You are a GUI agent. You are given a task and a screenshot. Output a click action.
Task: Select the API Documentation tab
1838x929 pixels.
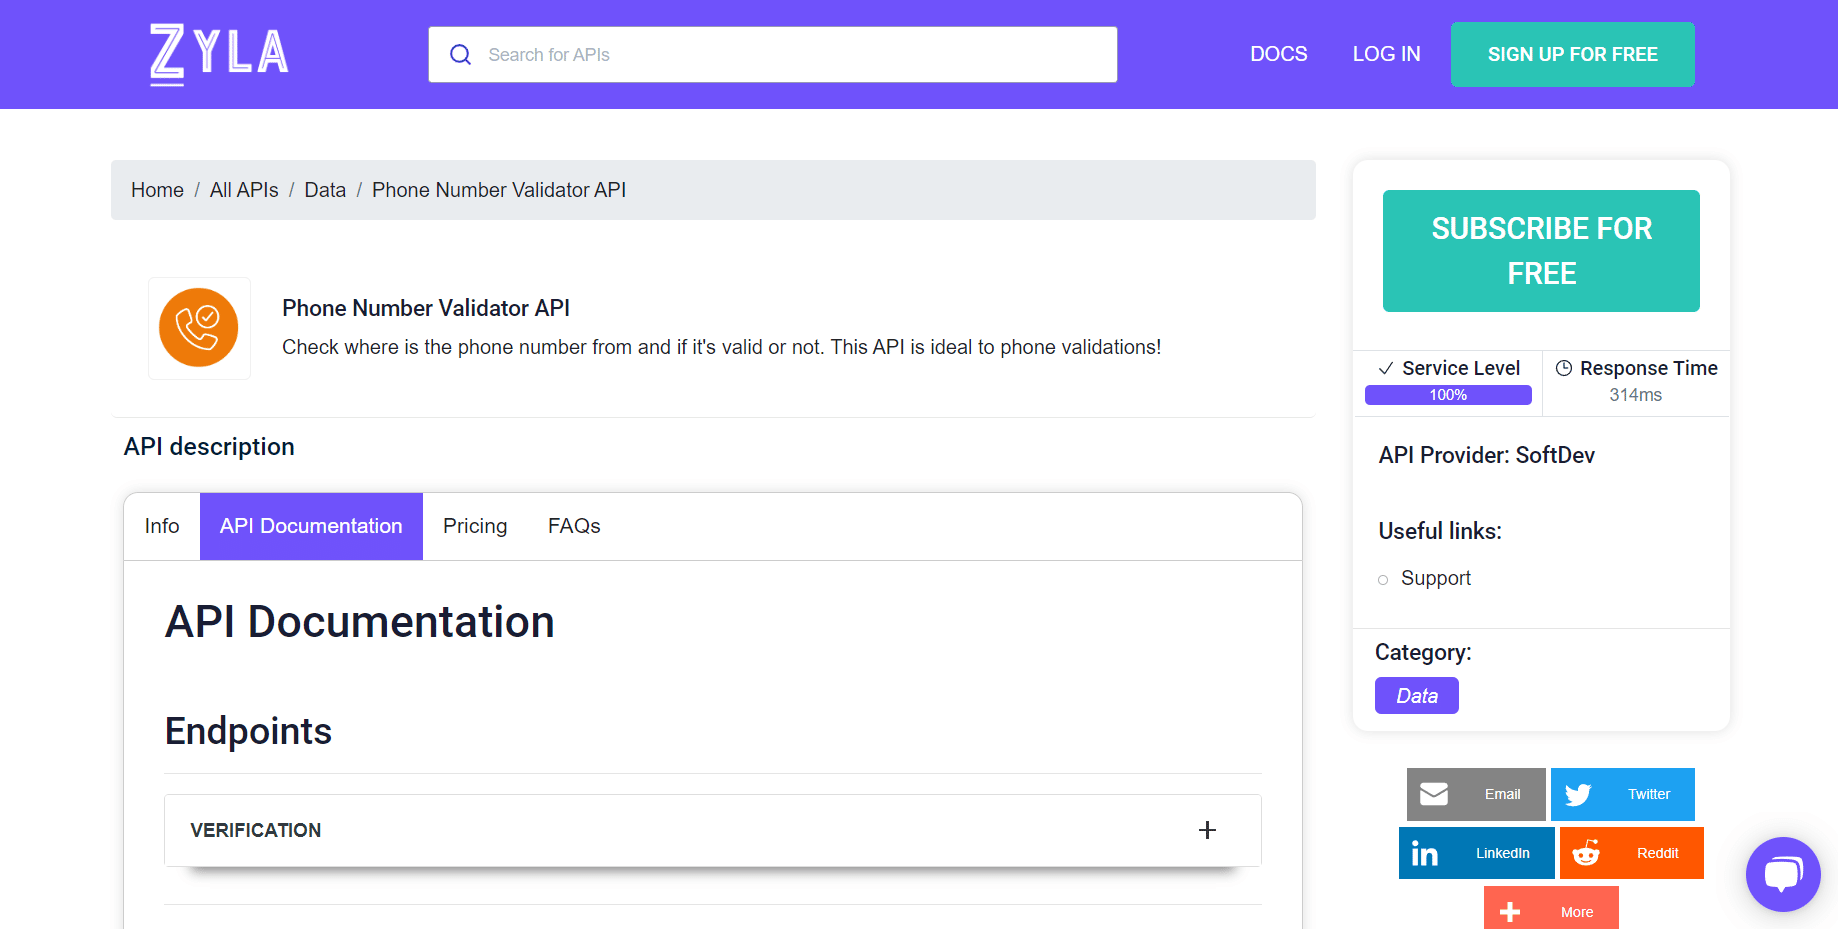311,526
